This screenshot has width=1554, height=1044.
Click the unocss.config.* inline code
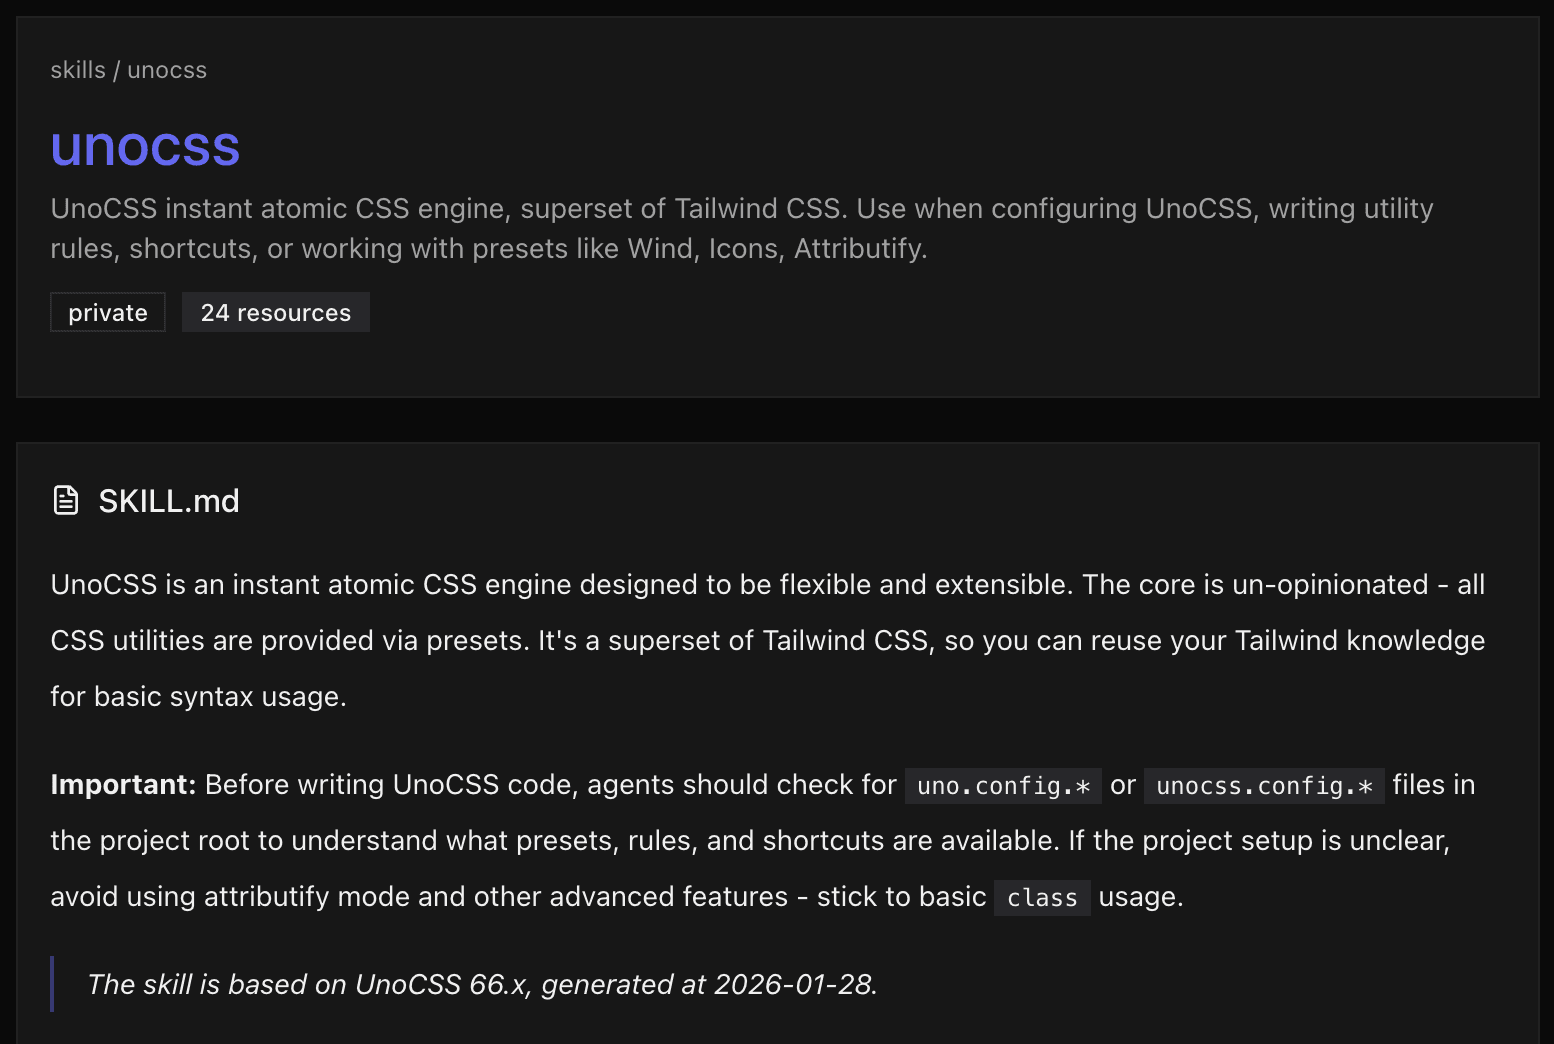click(x=1264, y=786)
